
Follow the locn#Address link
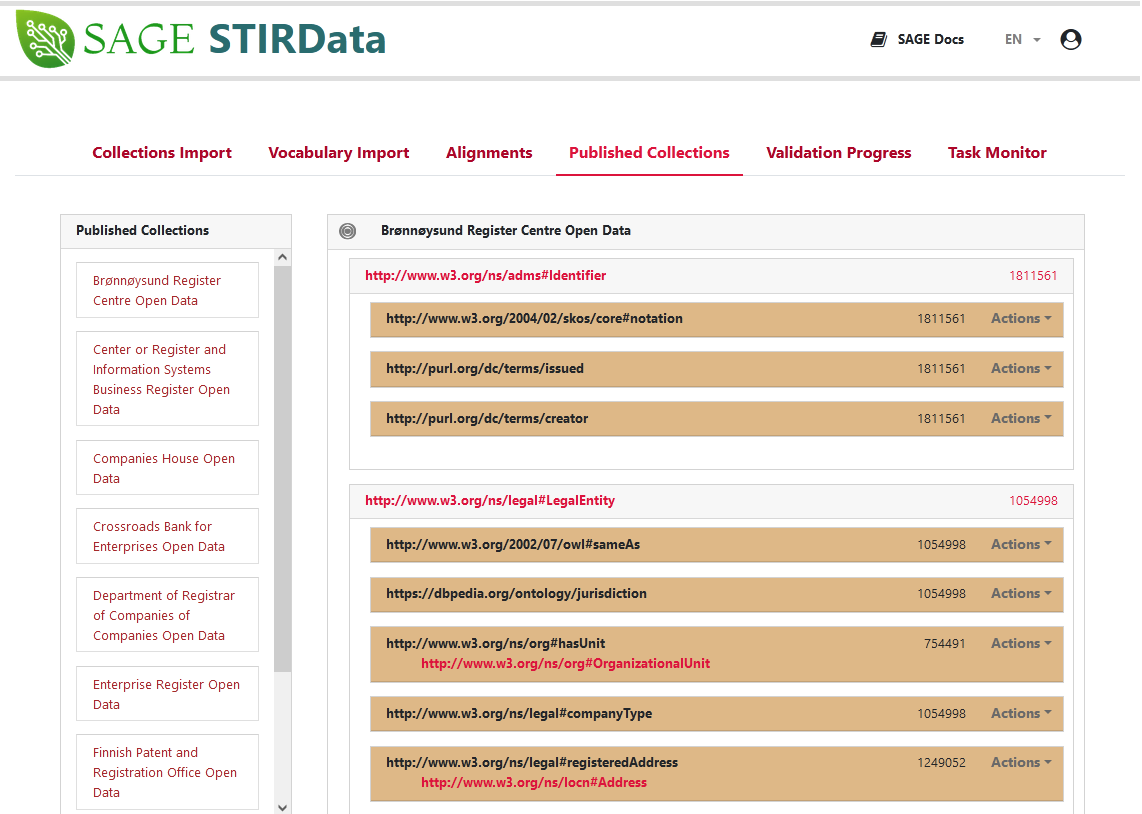click(x=534, y=783)
